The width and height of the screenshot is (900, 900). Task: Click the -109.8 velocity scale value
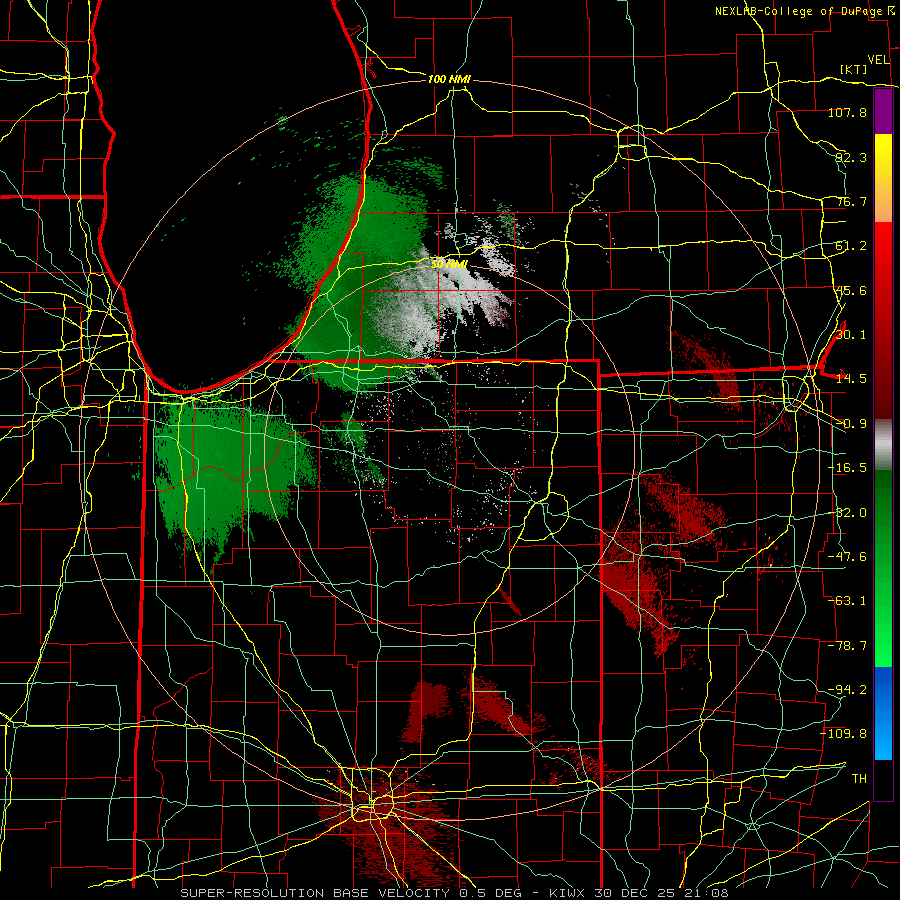844,734
